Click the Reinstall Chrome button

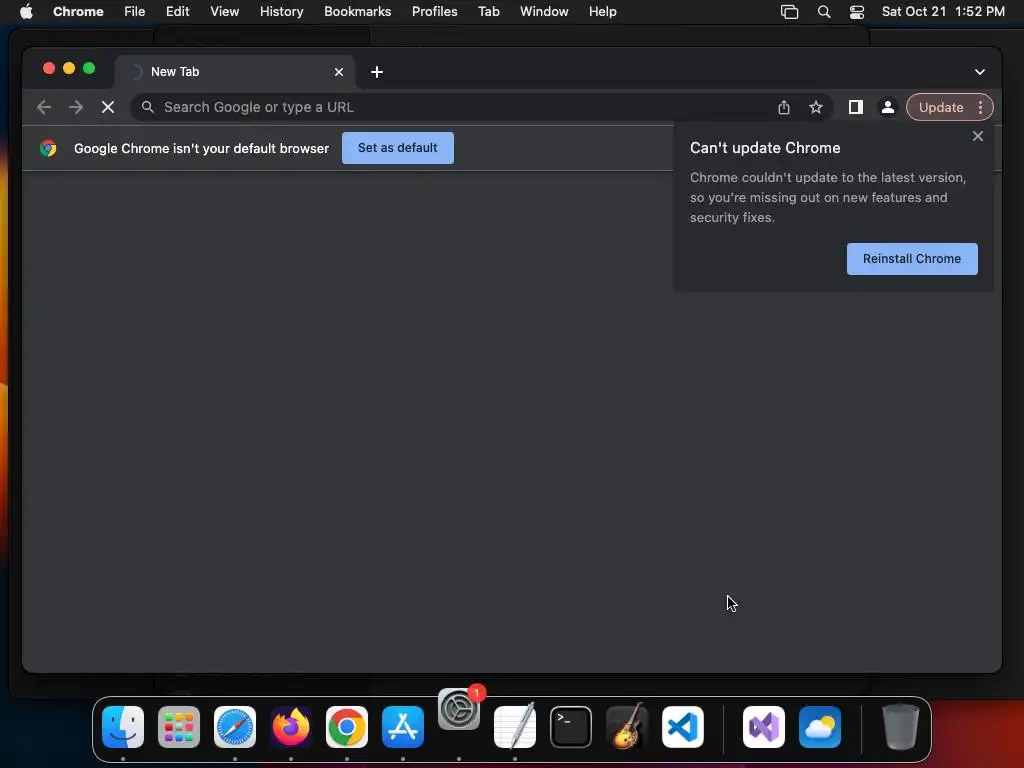coord(912,259)
